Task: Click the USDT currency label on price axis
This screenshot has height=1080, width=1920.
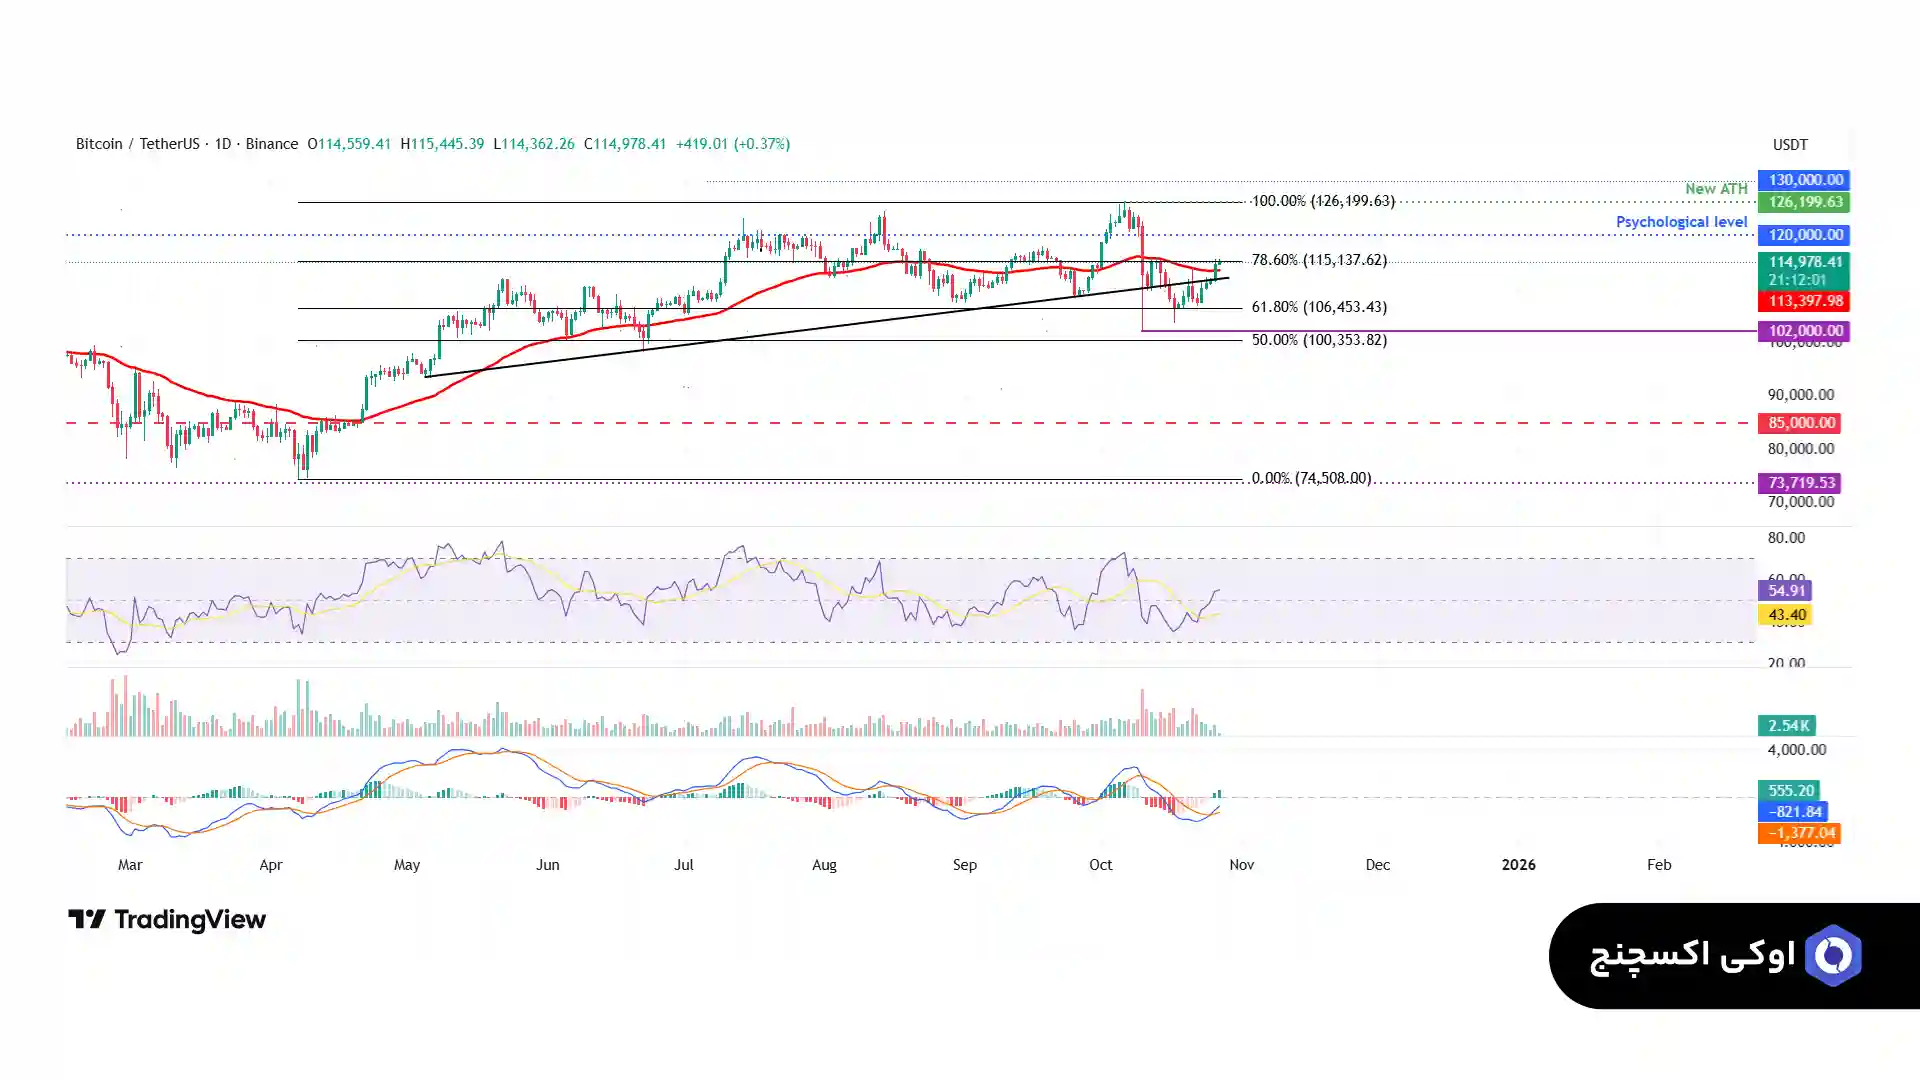Action: pos(1789,145)
